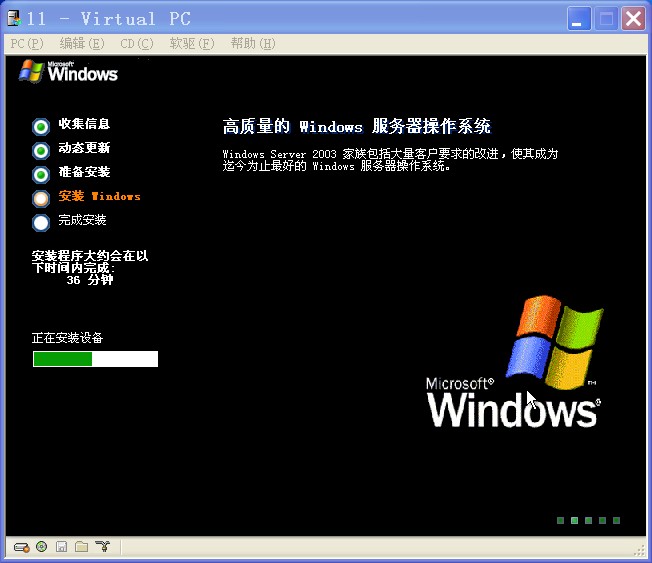Click the 正在安装设备 progress bar

coord(95,359)
